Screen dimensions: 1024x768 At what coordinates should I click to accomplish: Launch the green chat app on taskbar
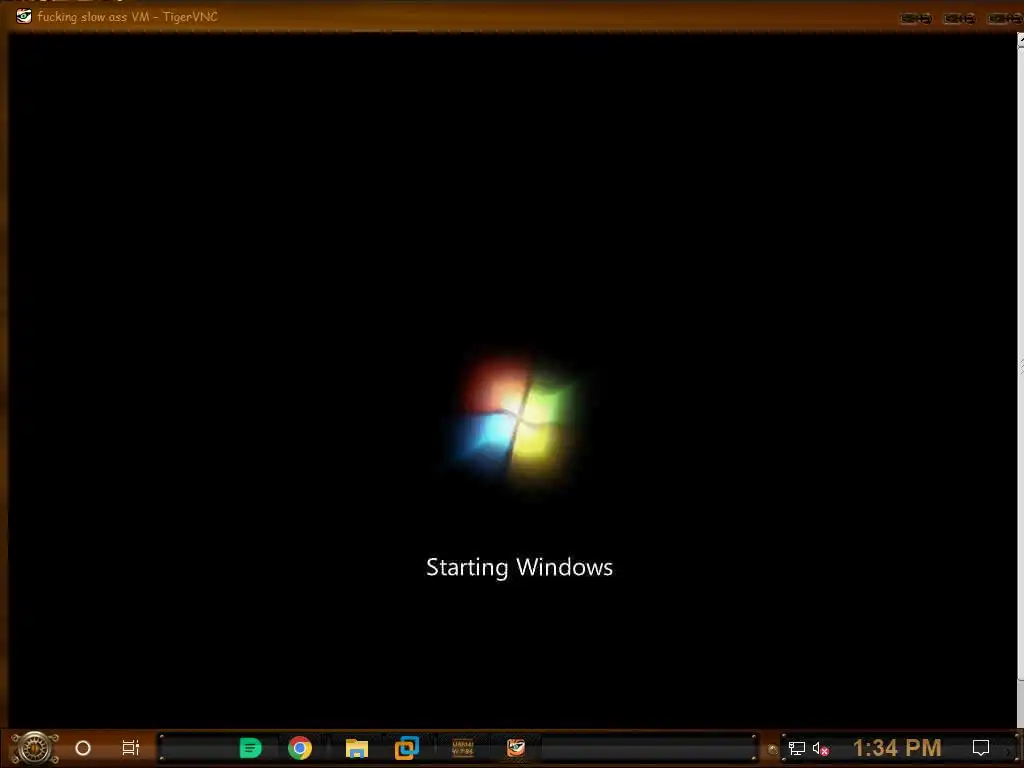tap(250, 748)
